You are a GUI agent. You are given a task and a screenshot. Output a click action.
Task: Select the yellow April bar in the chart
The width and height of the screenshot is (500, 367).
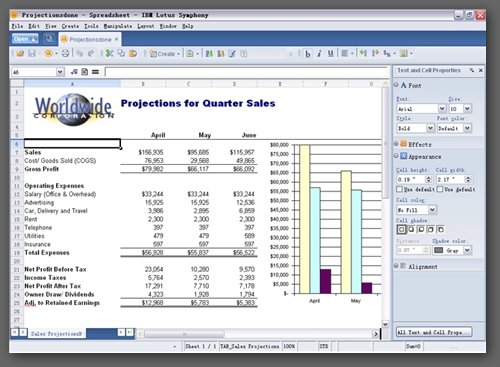(x=305, y=219)
